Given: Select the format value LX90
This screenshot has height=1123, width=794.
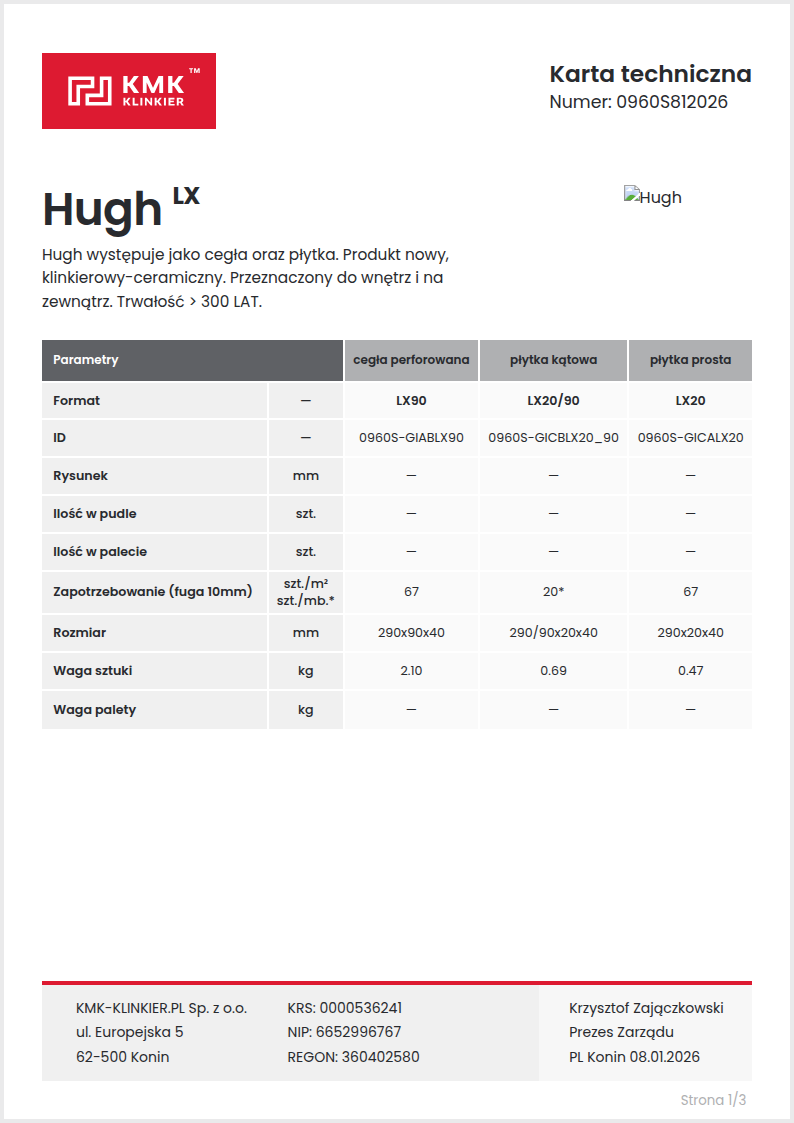Looking at the screenshot, I should pos(411,400).
